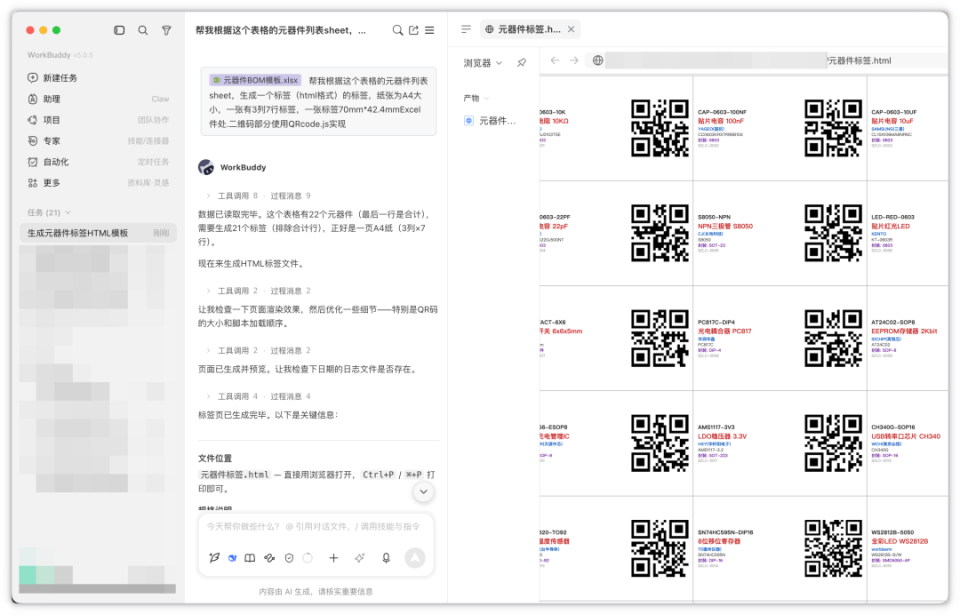Click the QR code of SN74HC595N-DIP16 label
Viewport: 960px width, 615px height.
tap(833, 548)
